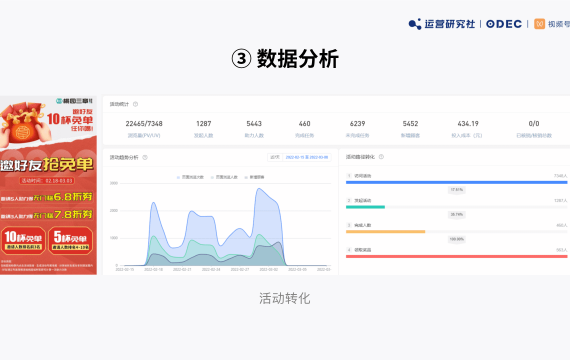Click the help icon beside 活动趋势分析 title
Image resolution: width=570 pixels, height=360 pixels.
(145, 157)
